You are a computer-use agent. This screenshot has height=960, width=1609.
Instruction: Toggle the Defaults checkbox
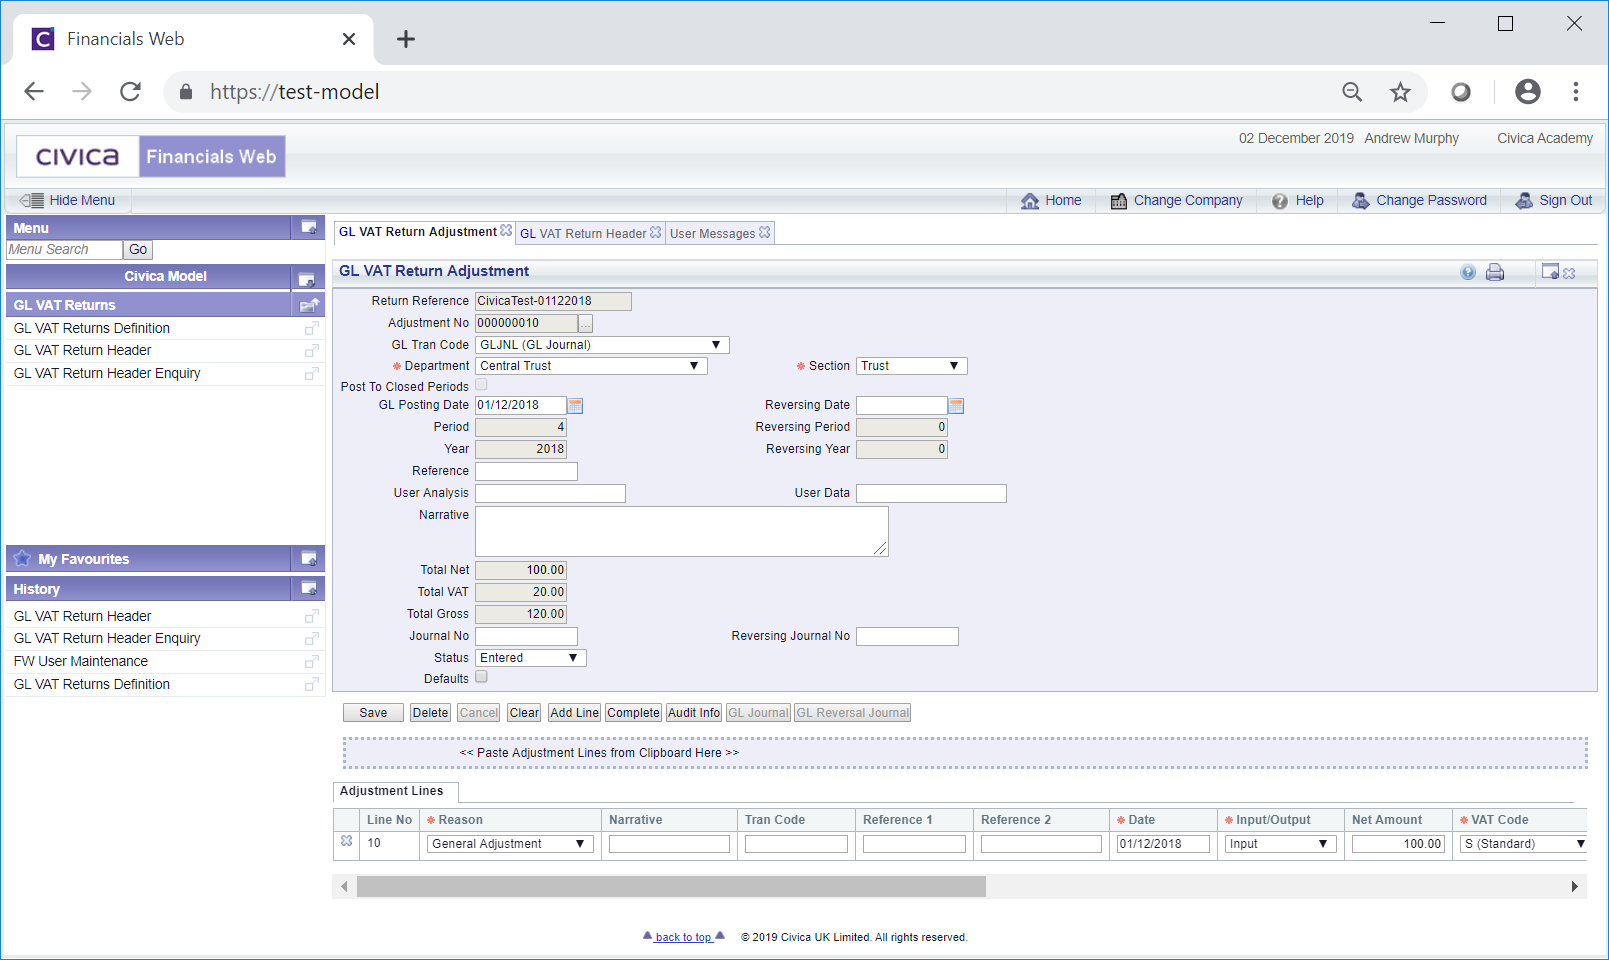pyautogui.click(x=482, y=677)
